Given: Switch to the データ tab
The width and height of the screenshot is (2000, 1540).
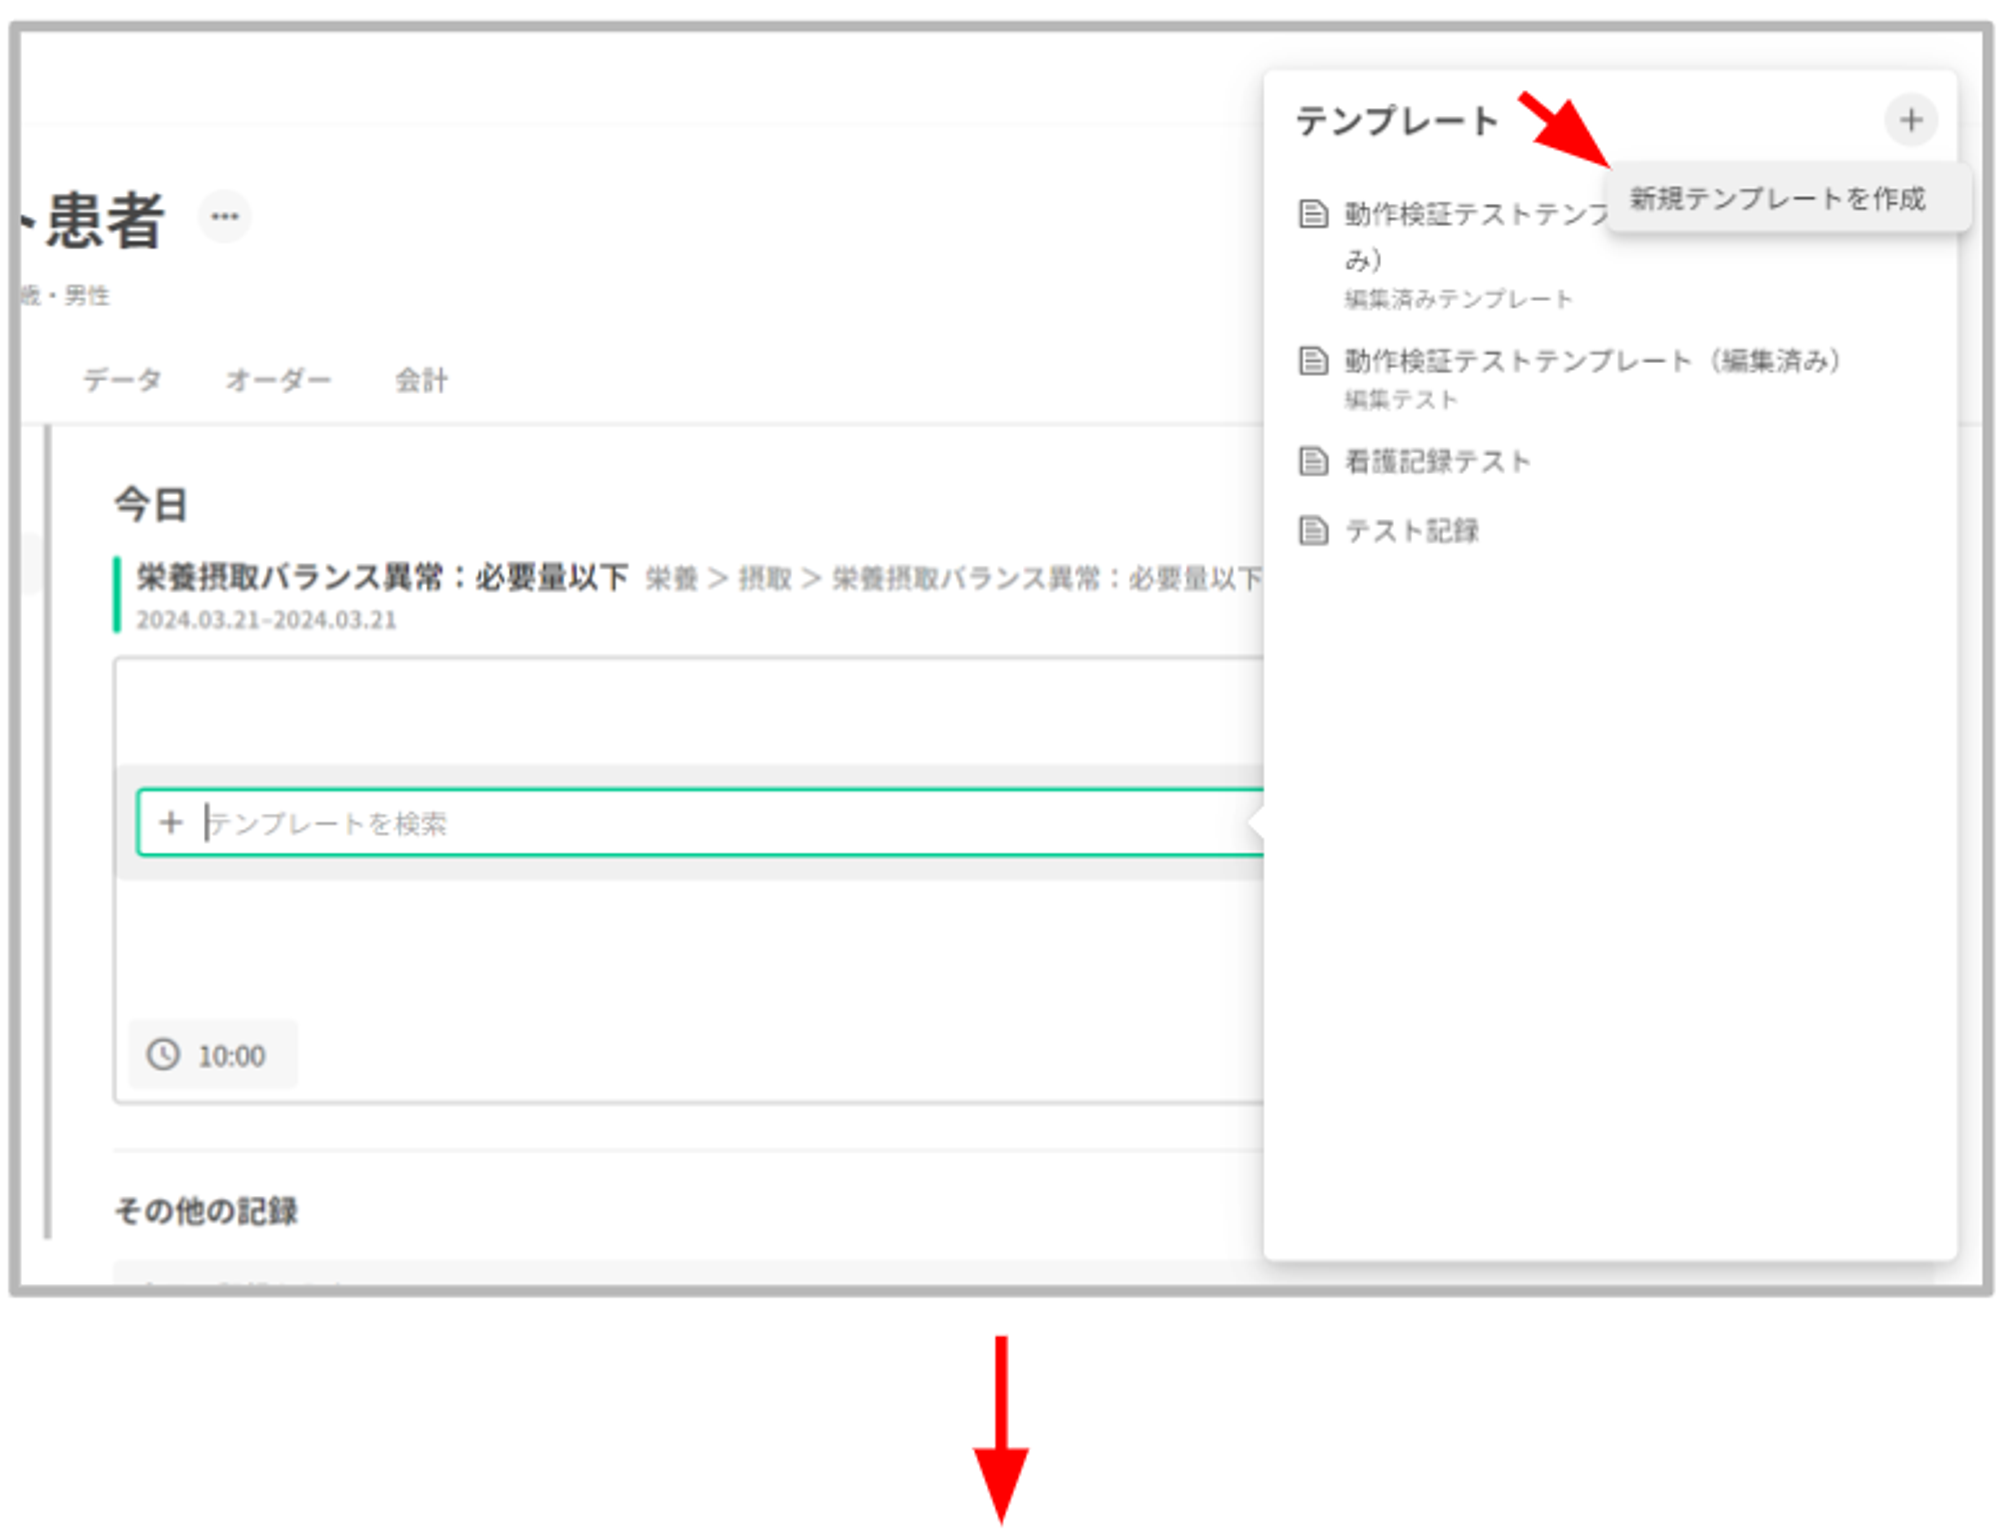Looking at the screenshot, I should pos(122,379).
